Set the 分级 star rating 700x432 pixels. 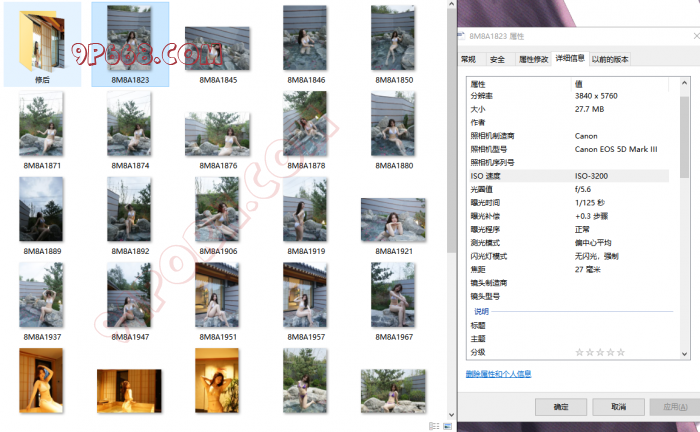coord(600,352)
